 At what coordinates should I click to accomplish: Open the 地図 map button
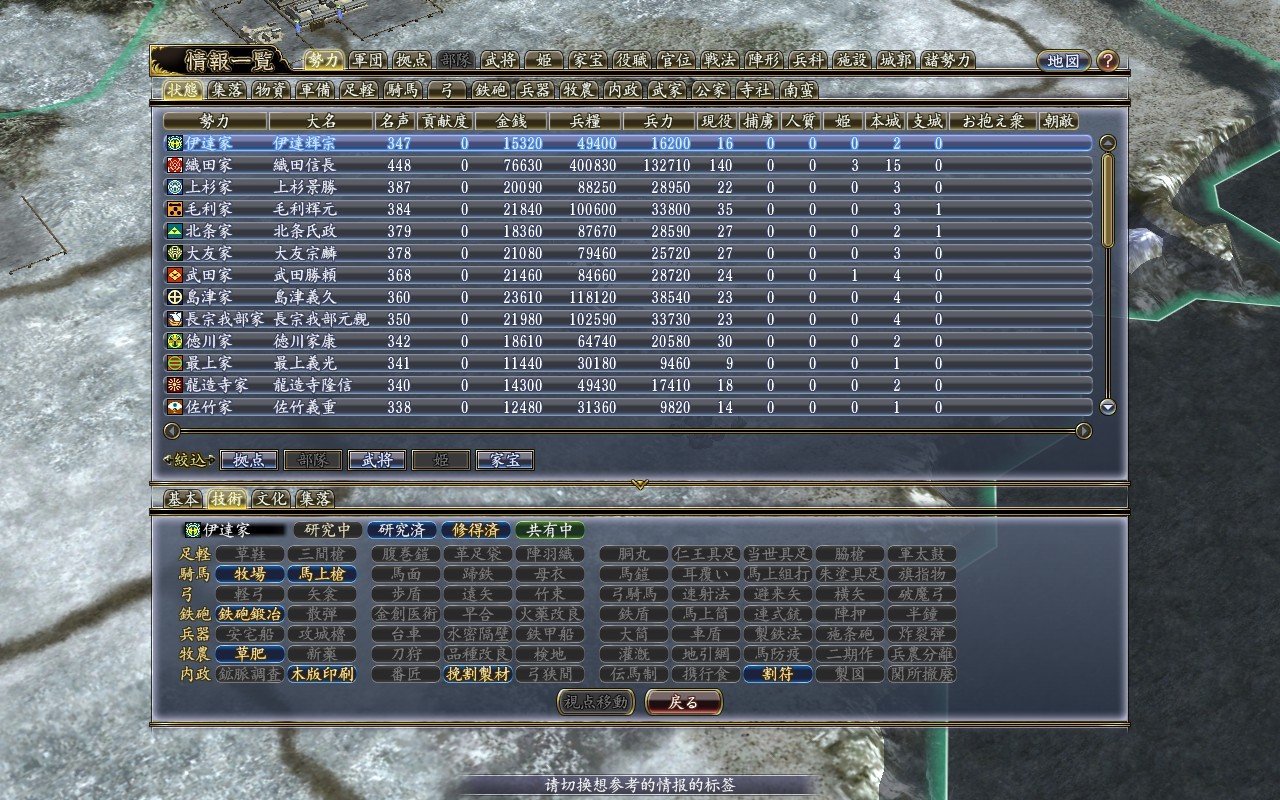pyautogui.click(x=1063, y=61)
